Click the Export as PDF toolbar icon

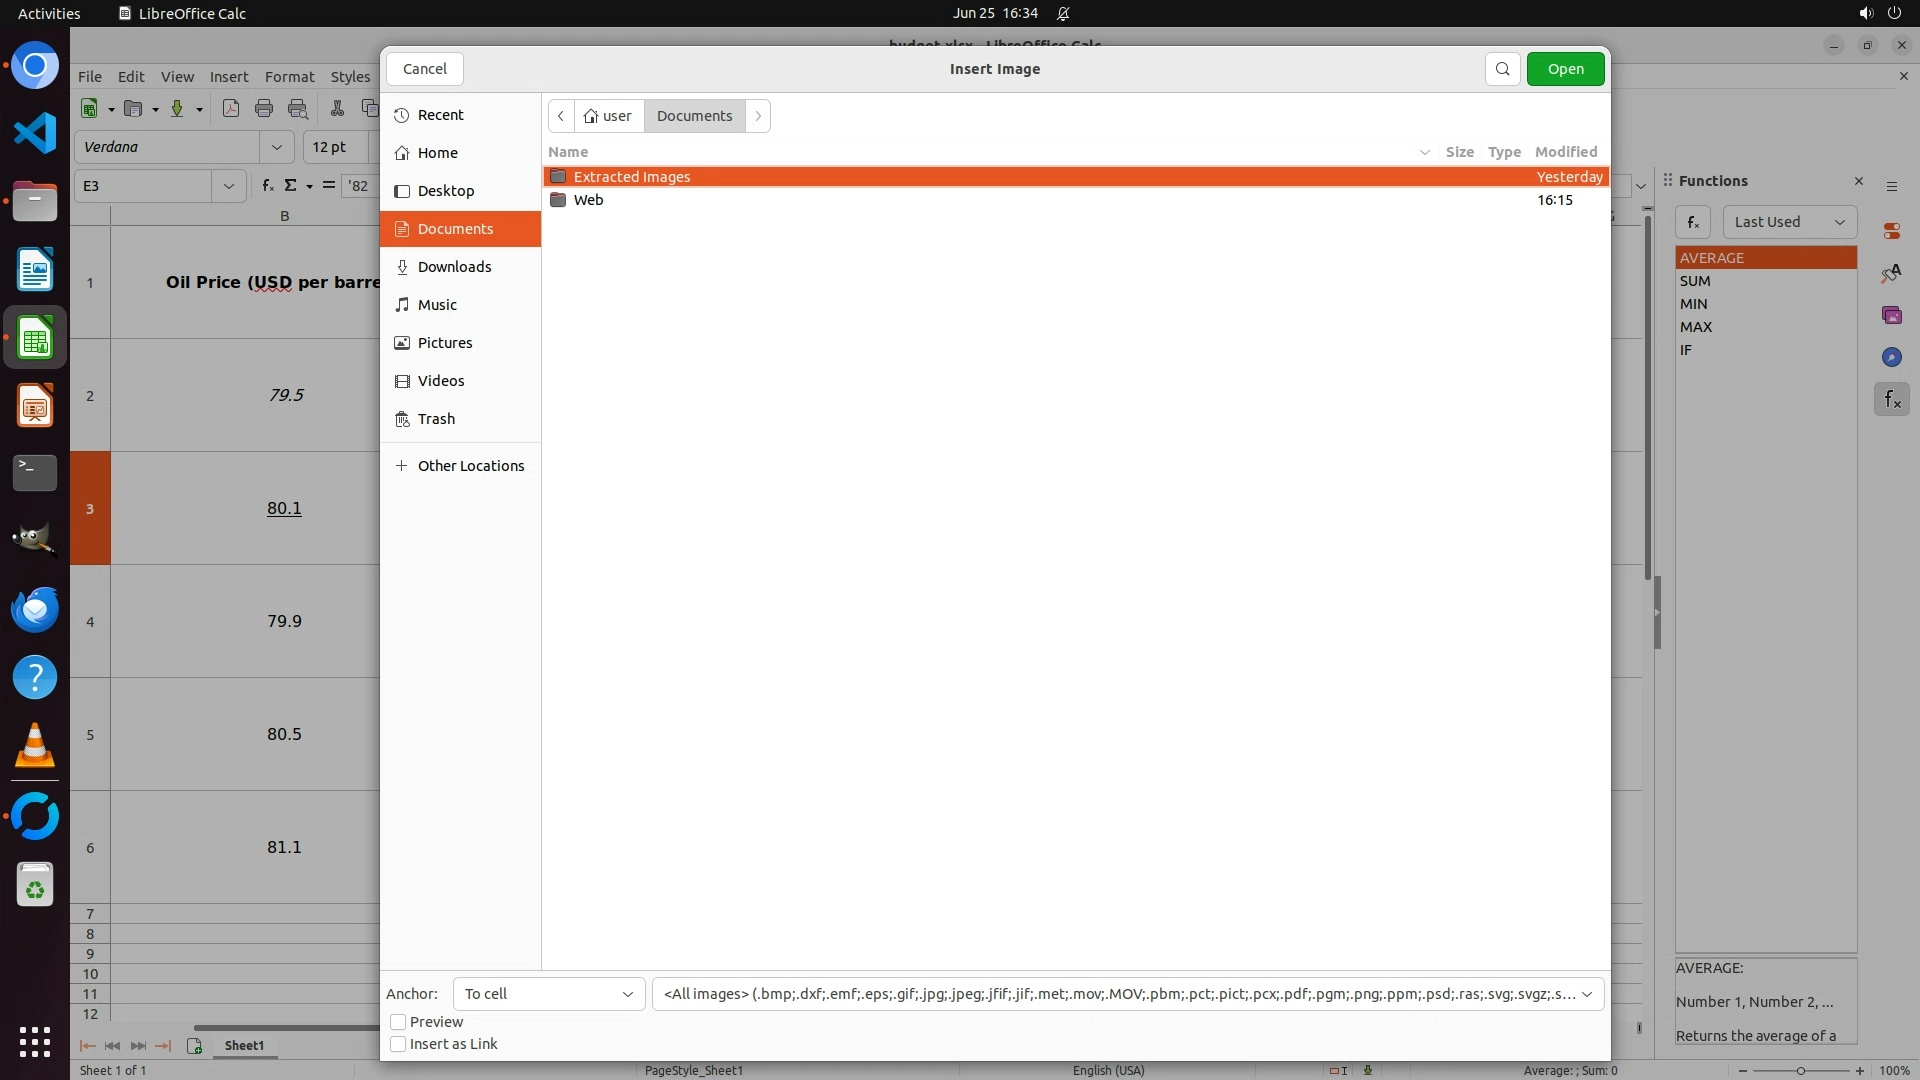[231, 109]
